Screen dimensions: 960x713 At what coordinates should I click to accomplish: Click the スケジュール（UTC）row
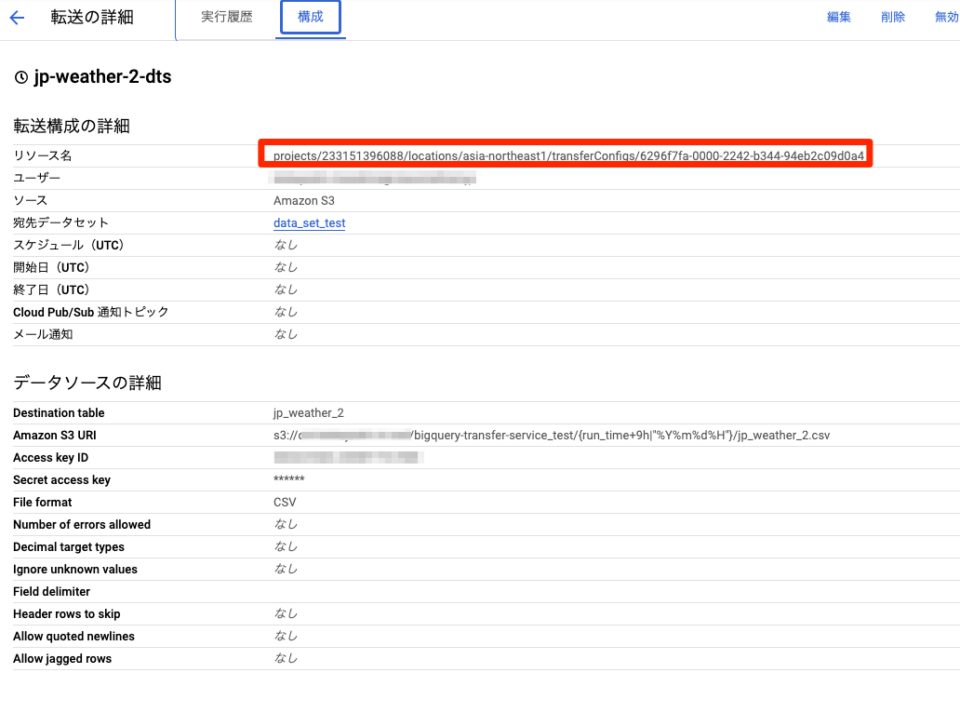[286, 245]
